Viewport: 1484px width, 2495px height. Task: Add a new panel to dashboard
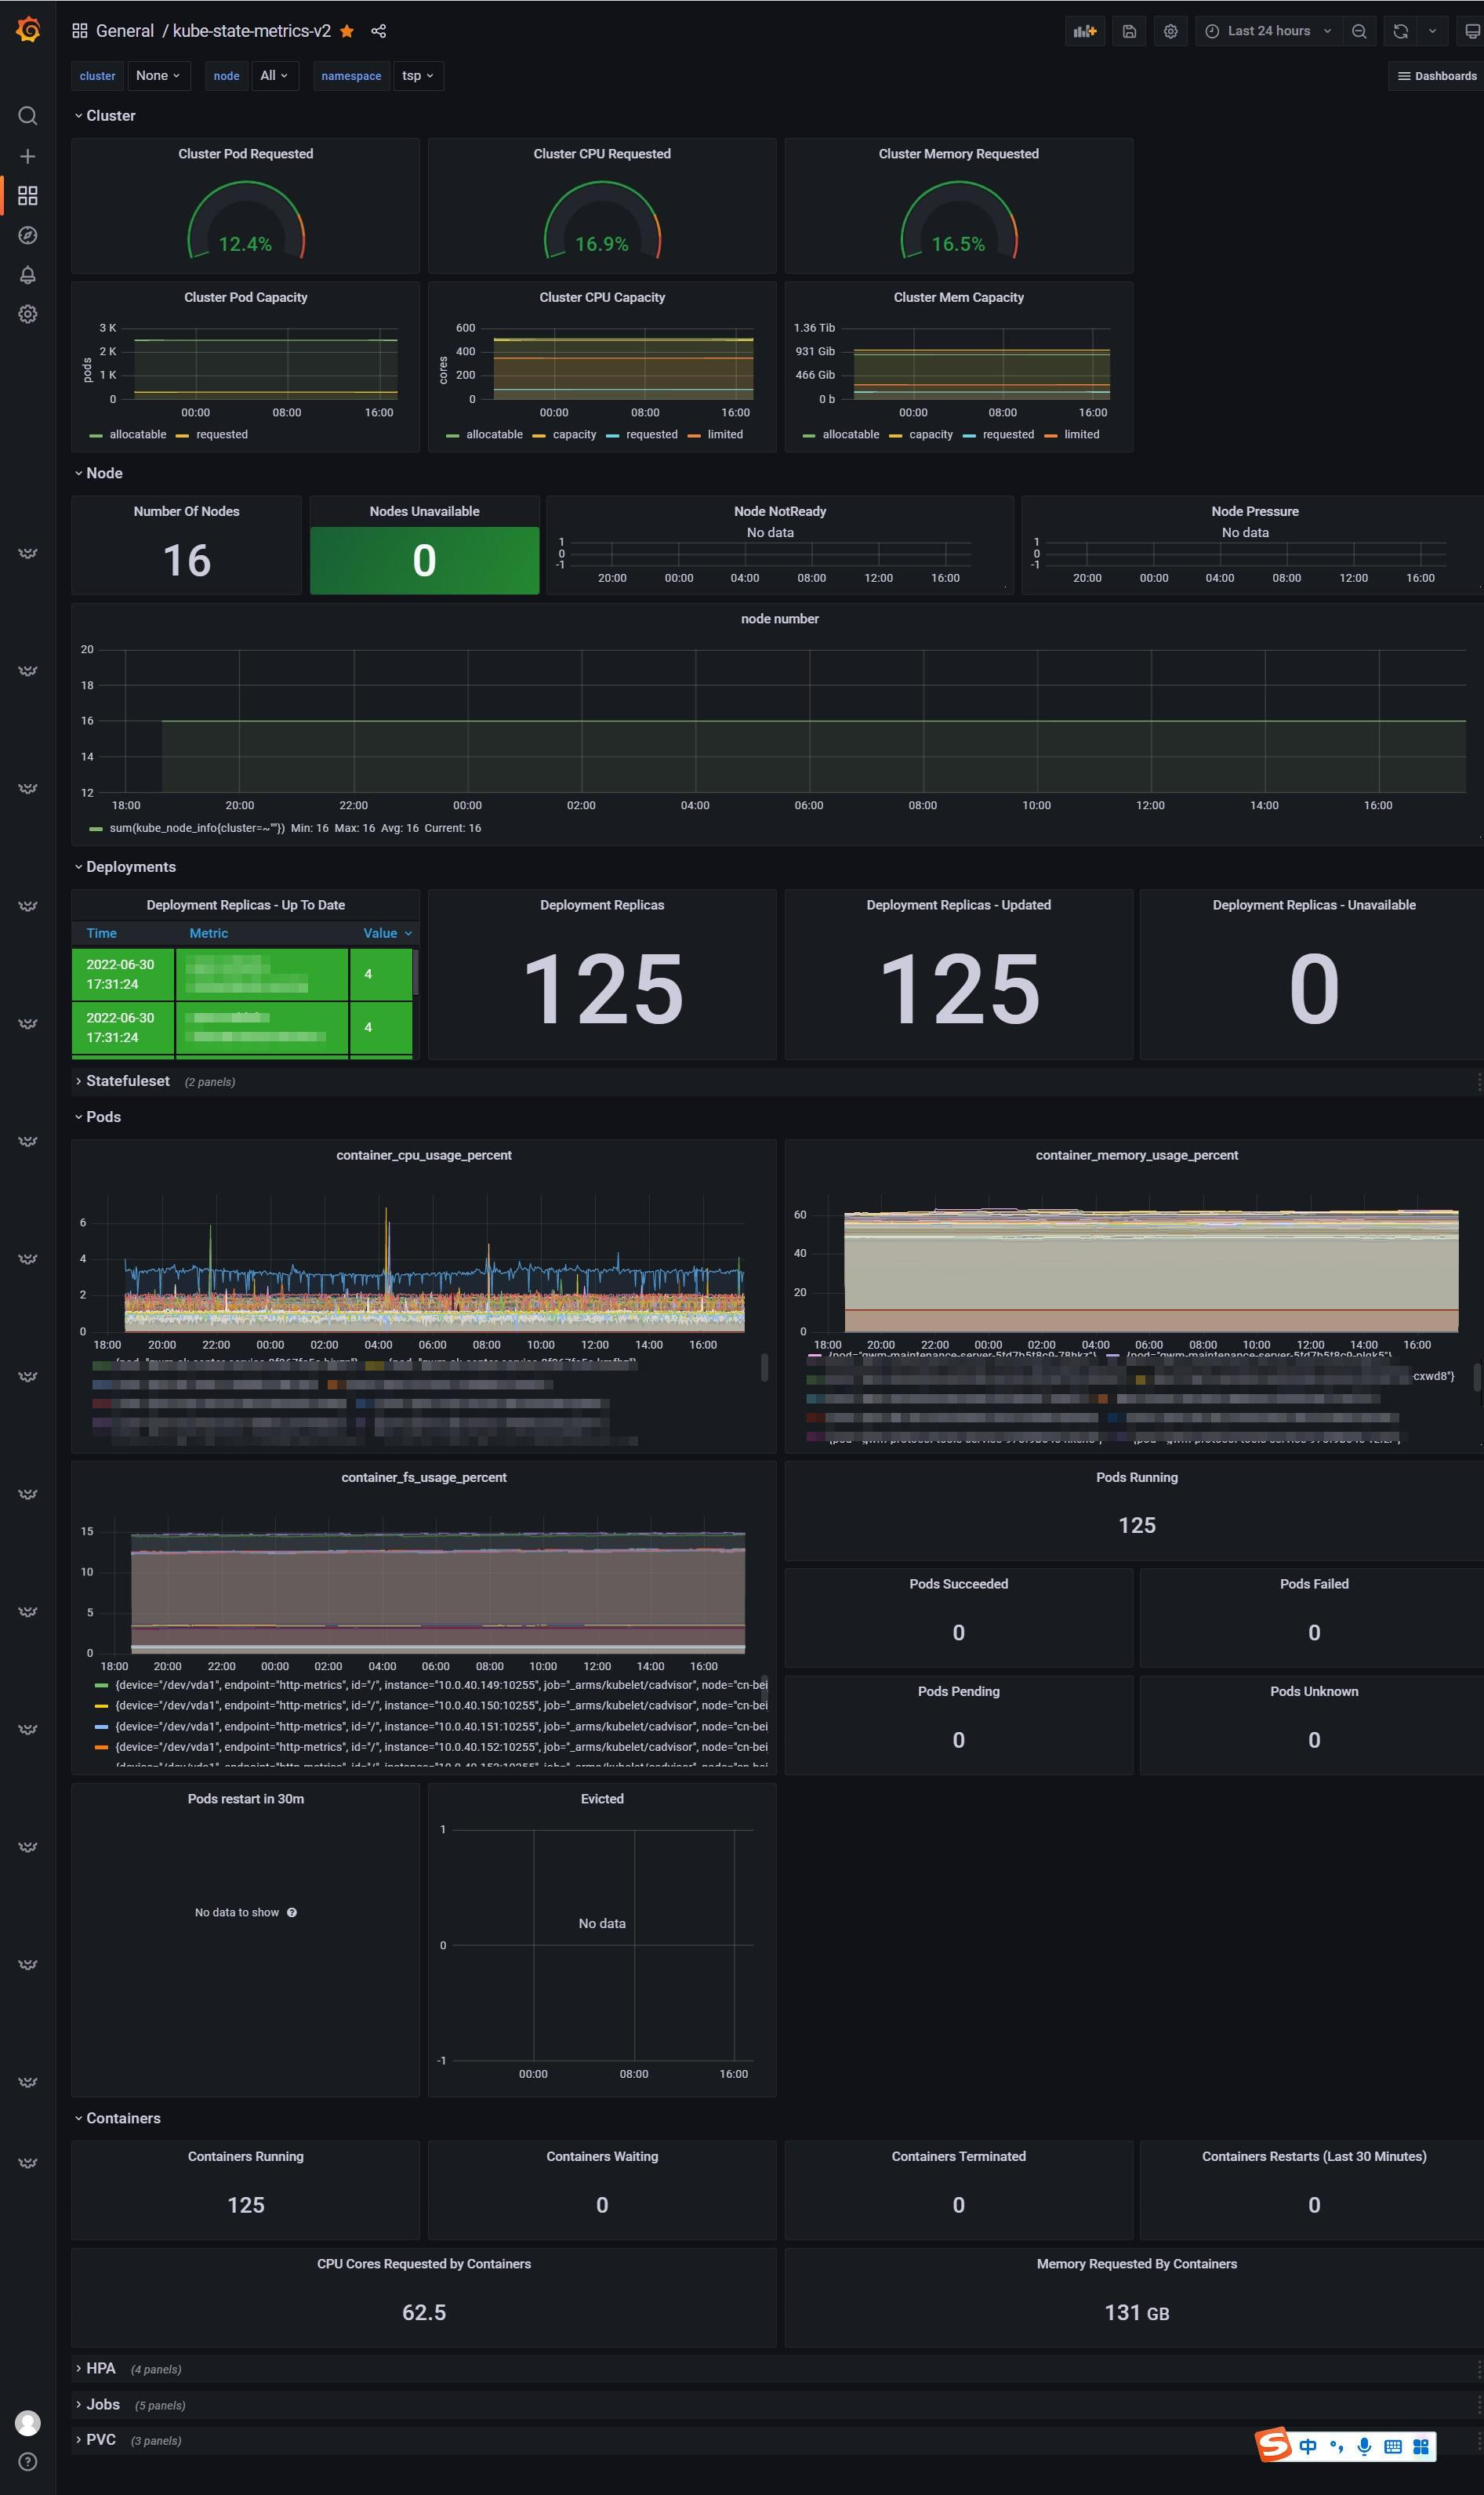1085,31
